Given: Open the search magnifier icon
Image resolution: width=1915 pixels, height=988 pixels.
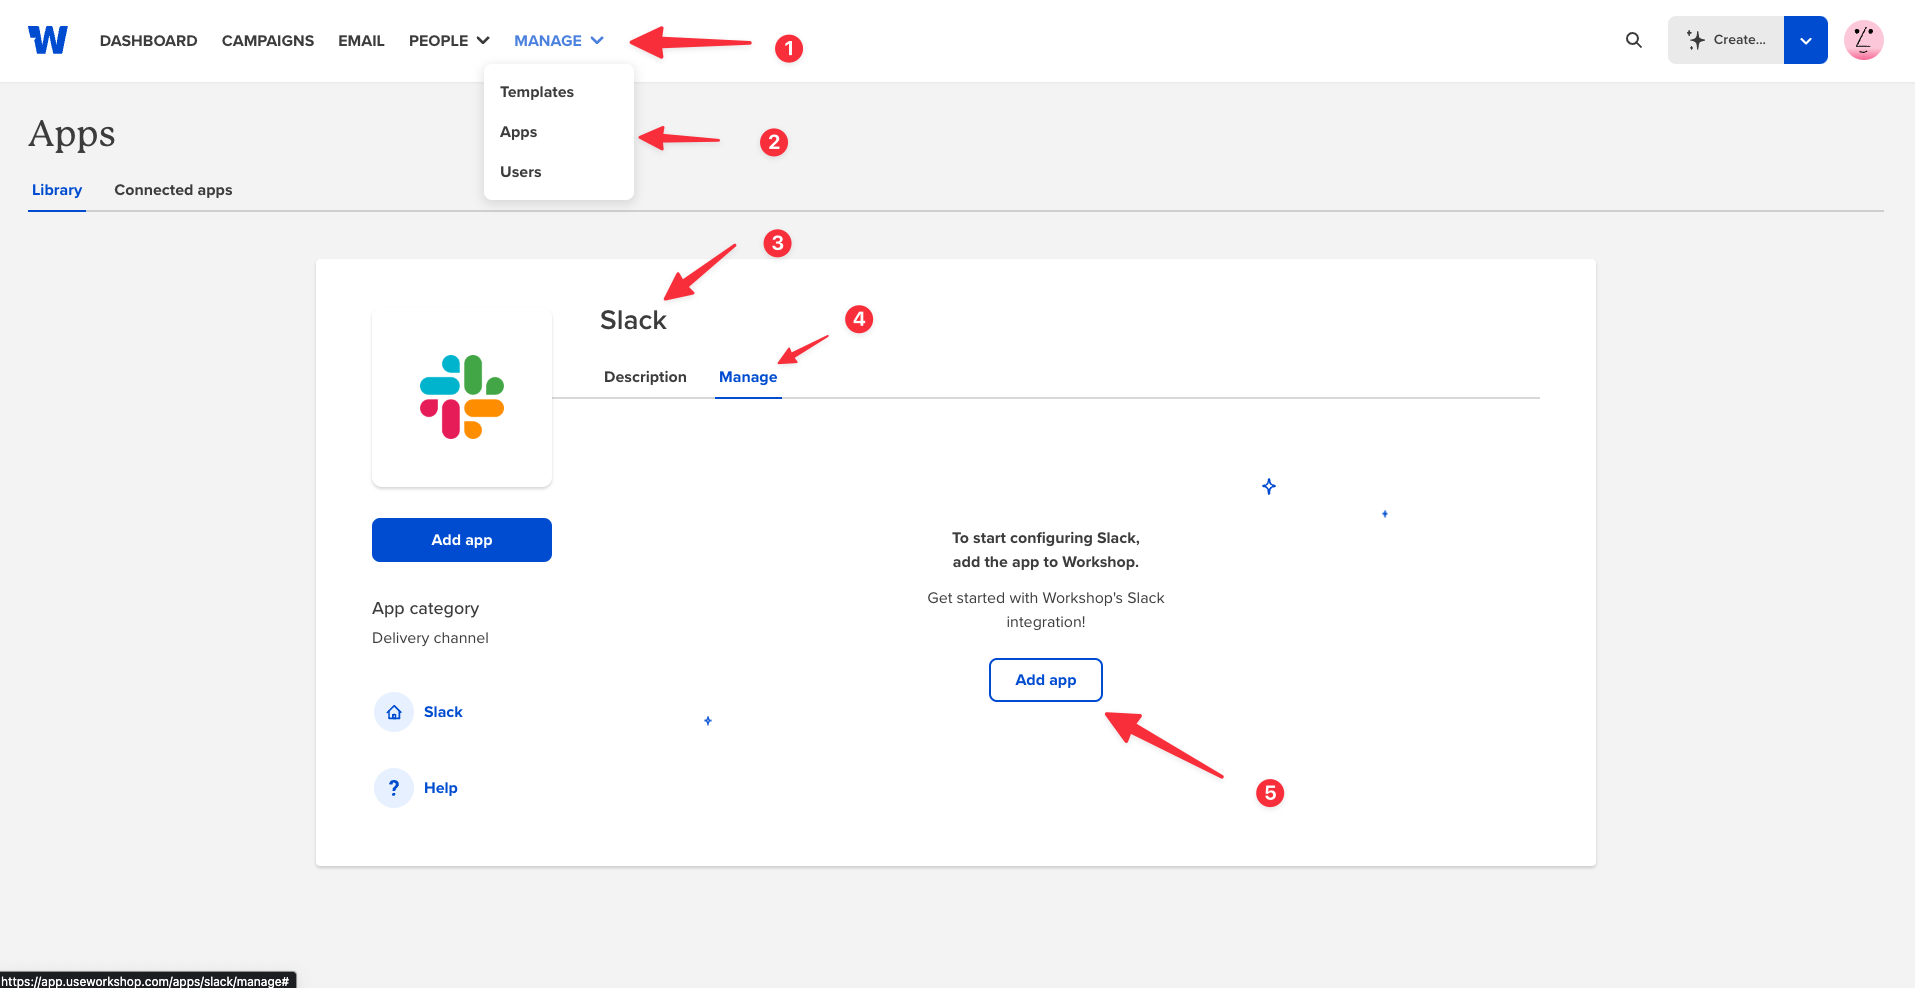Looking at the screenshot, I should [1634, 40].
